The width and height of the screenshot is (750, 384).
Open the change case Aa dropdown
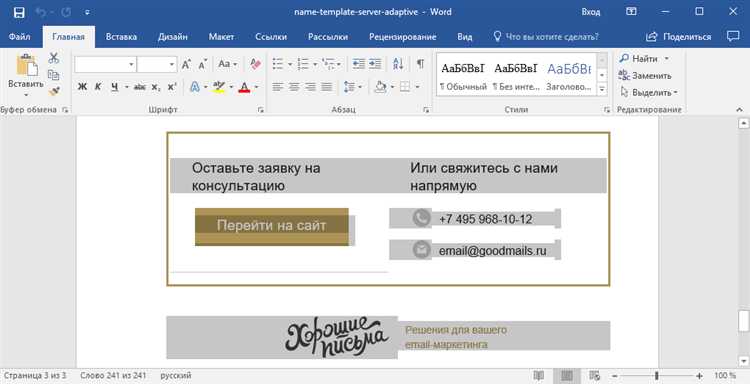pos(228,64)
